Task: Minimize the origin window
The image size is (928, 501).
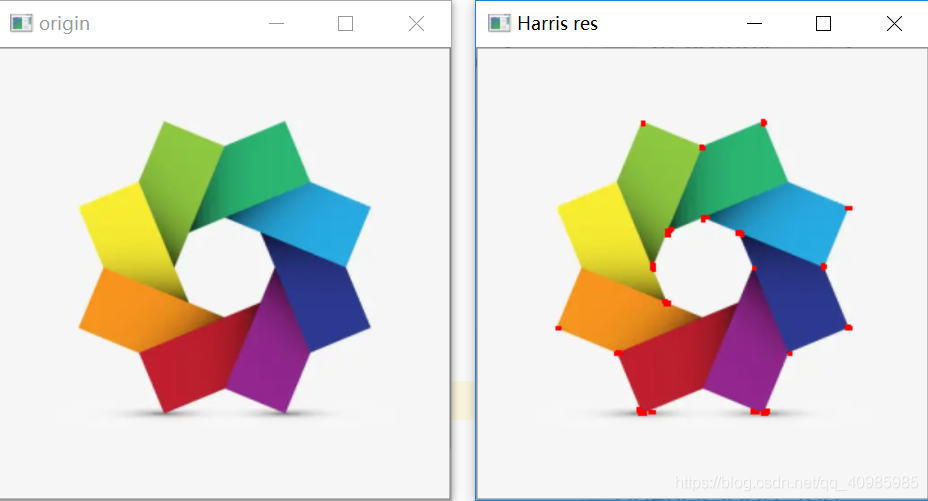Action: 276,23
